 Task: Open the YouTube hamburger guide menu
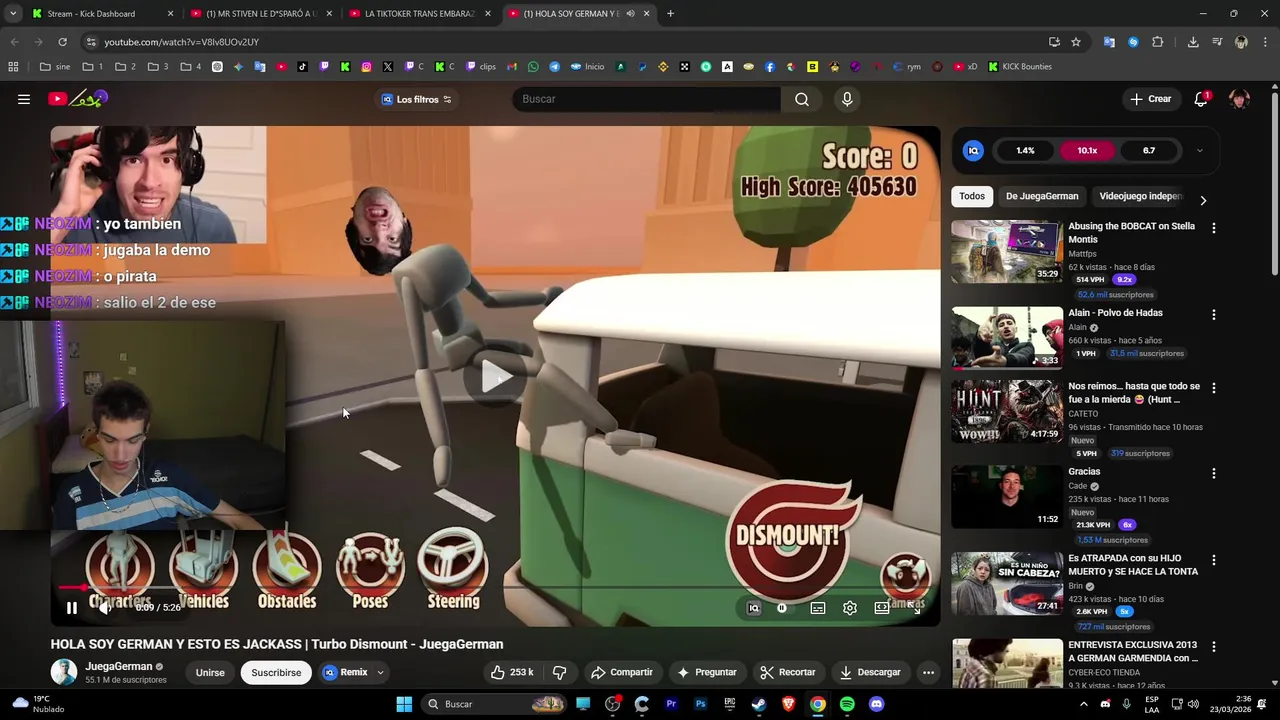(x=24, y=99)
